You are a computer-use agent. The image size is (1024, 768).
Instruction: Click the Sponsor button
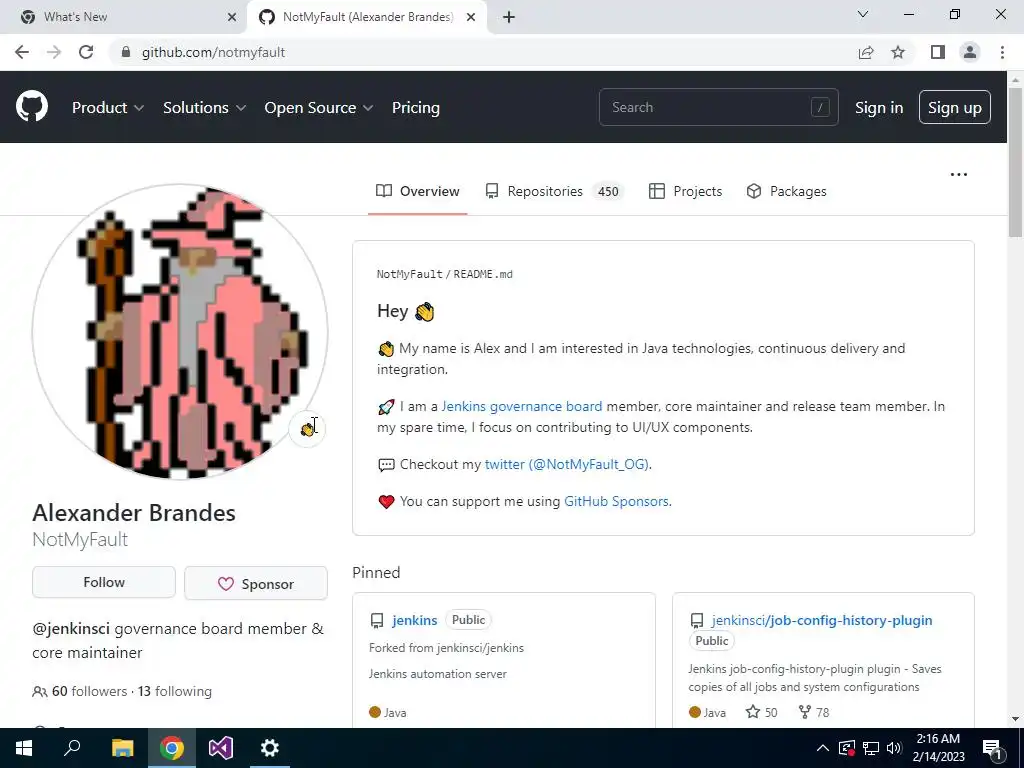click(256, 583)
